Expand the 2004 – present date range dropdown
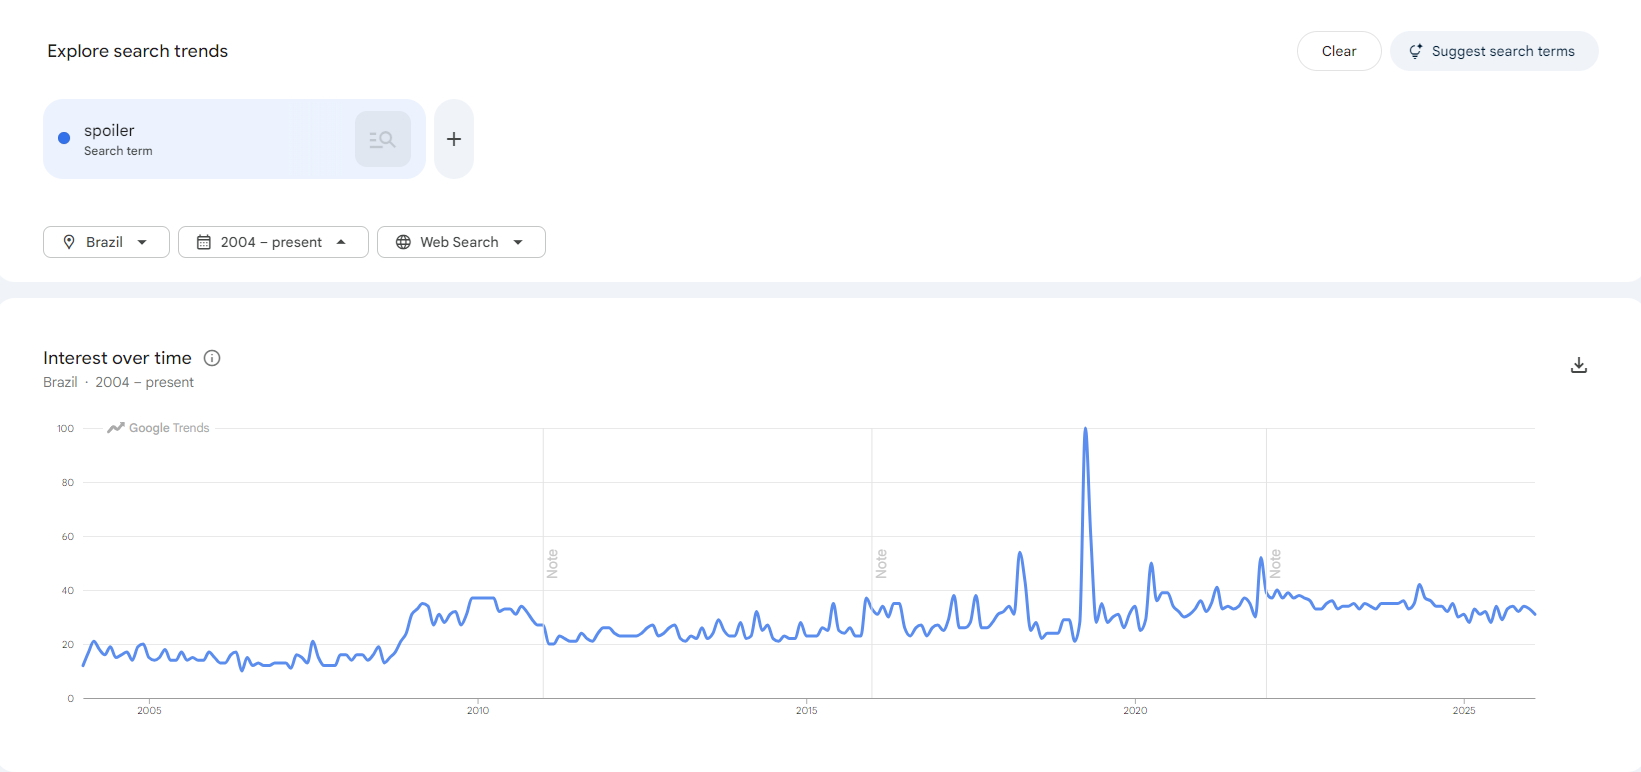Screen dimensions: 1641x772 tap(273, 242)
